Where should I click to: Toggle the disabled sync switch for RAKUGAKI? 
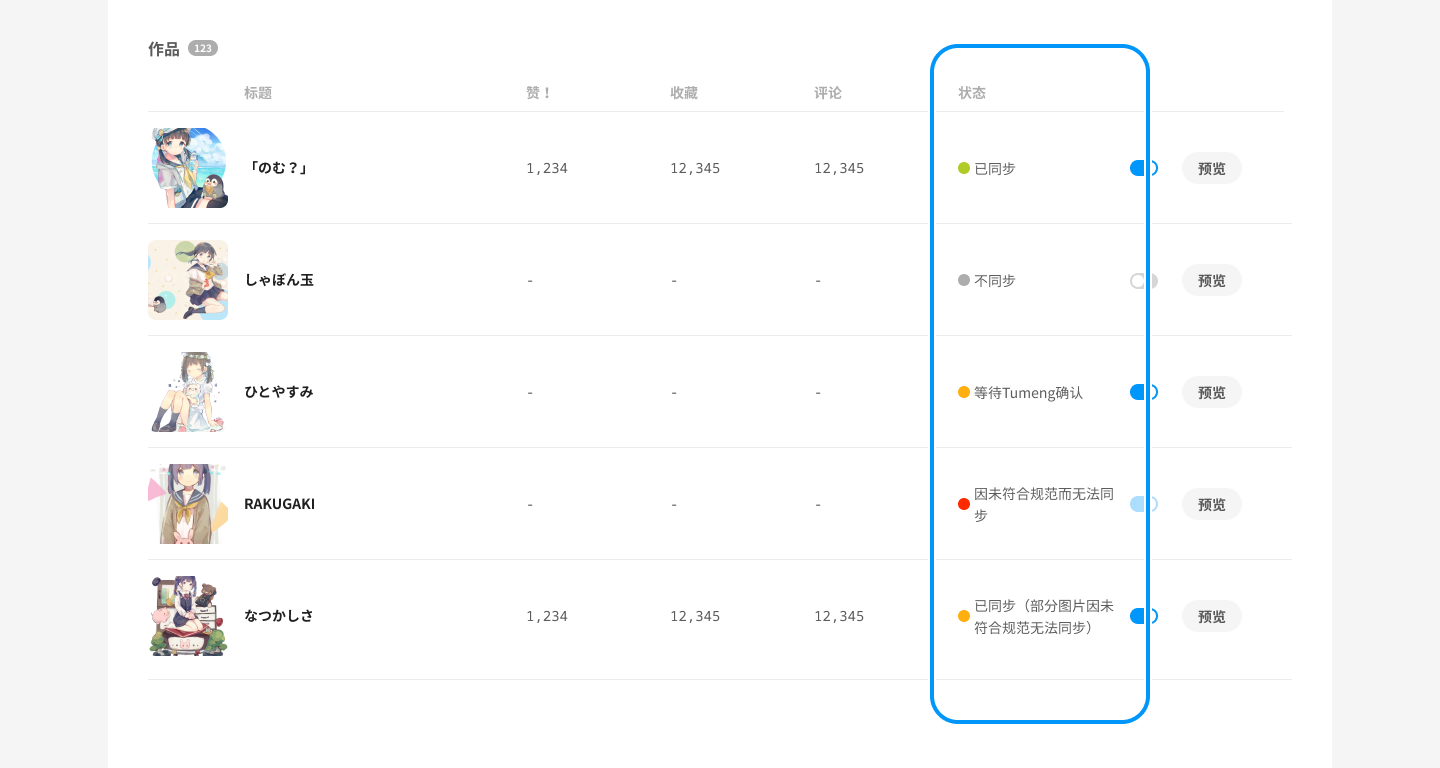point(1143,504)
